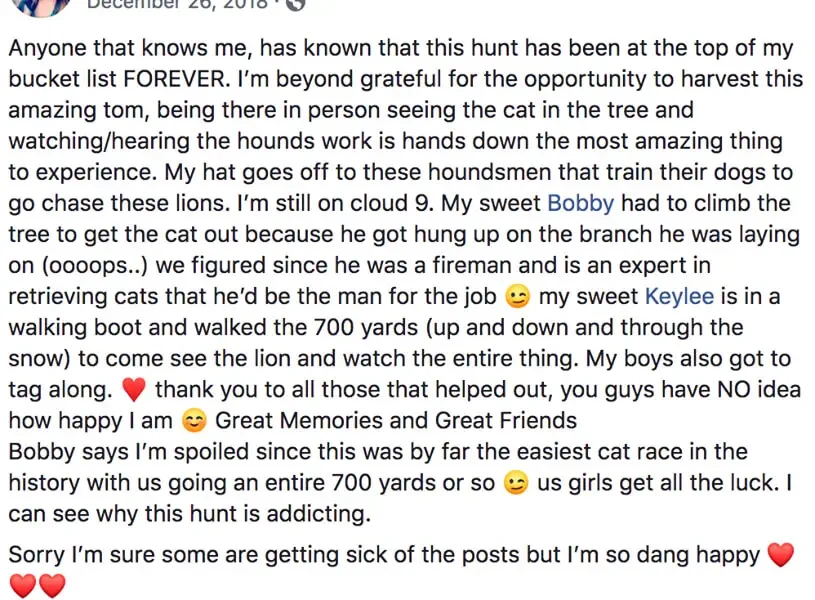The width and height of the screenshot is (815, 600).
Task: Open the tagged Keylee profile link
Action: pyautogui.click(x=679, y=296)
